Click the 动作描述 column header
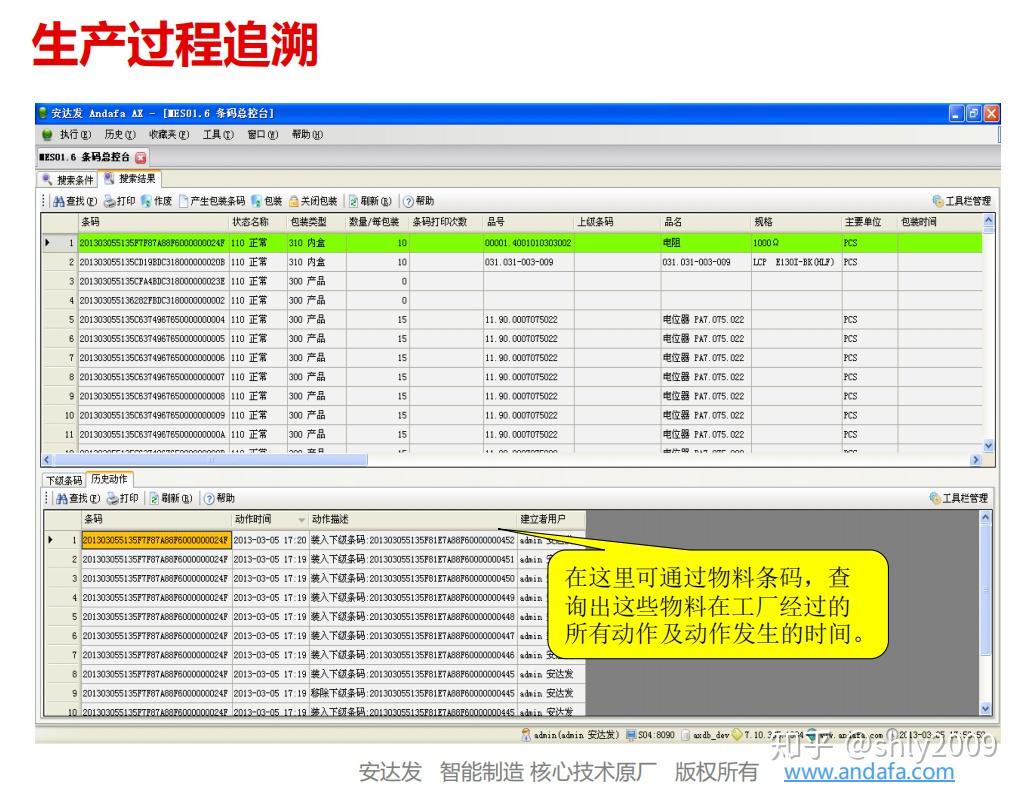The width and height of the screenshot is (1024, 793). (x=413, y=519)
